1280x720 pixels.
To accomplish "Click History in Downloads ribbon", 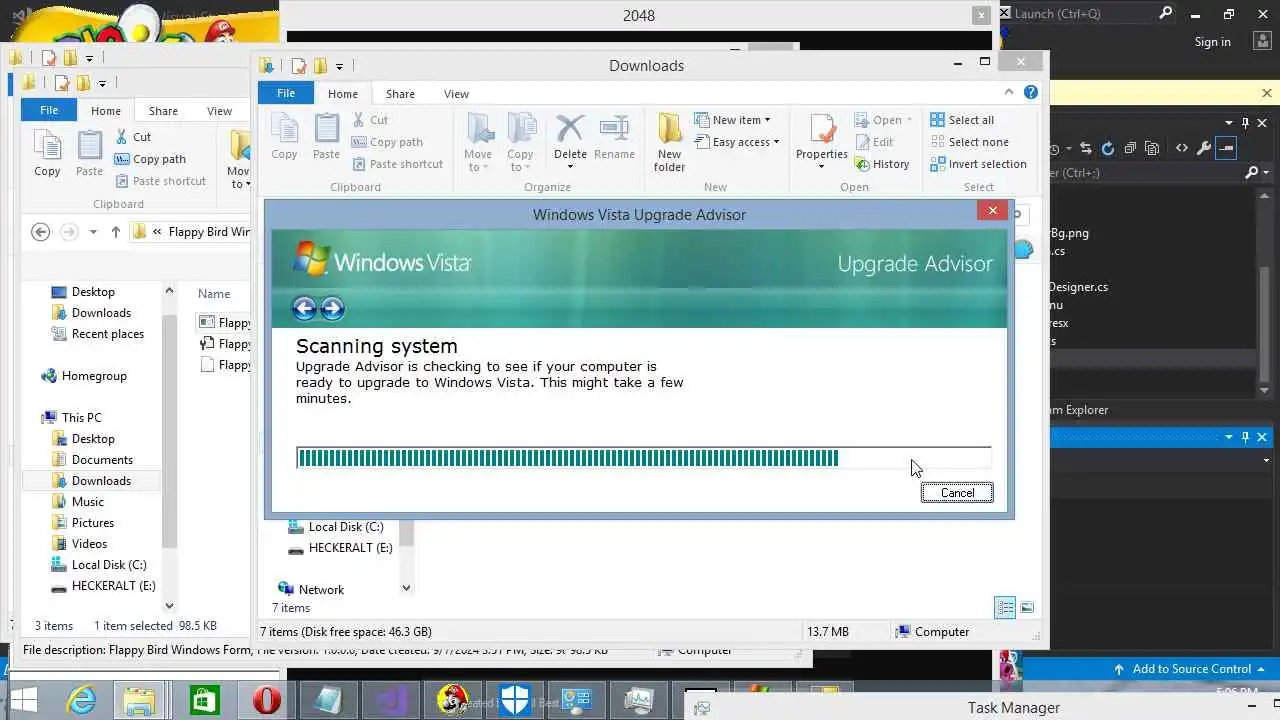I will pyautogui.click(x=882, y=164).
